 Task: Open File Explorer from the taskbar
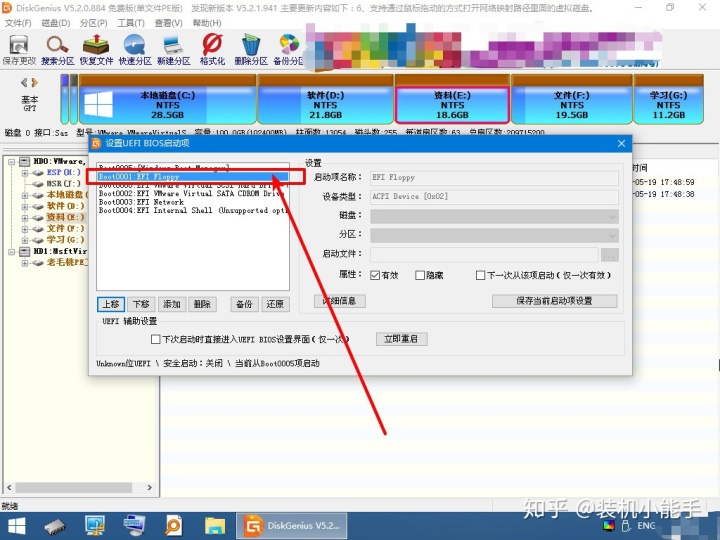click(214, 526)
